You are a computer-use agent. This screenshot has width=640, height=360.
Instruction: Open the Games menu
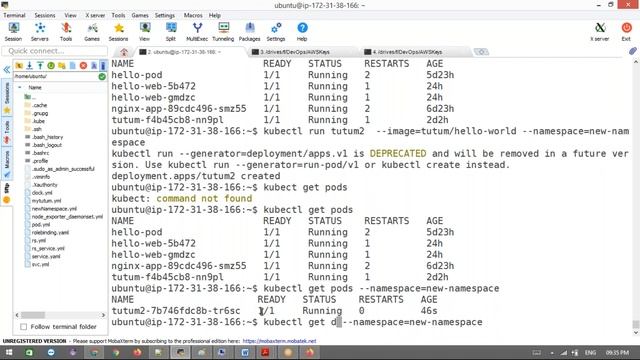(x=140, y=15)
